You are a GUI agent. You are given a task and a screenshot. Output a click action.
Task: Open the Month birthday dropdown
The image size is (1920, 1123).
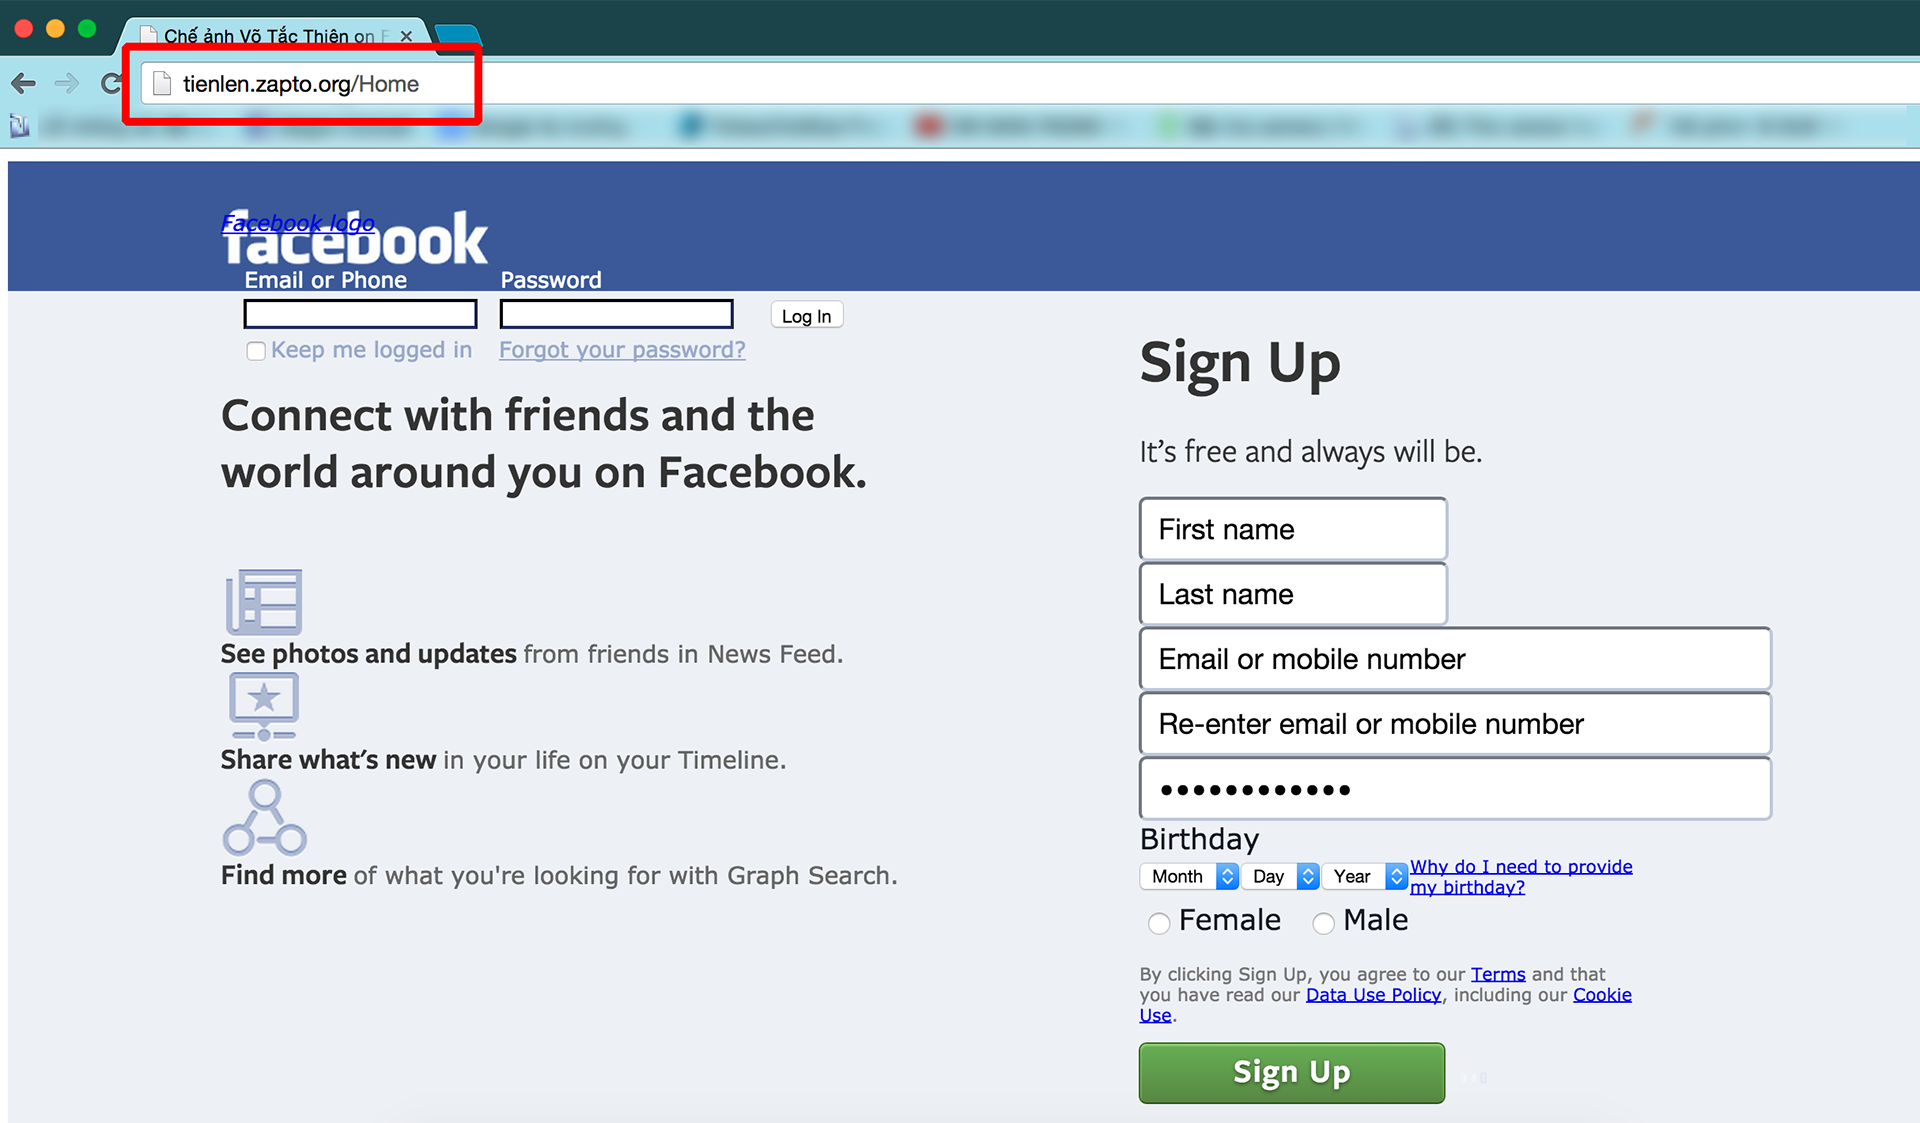tap(1189, 876)
